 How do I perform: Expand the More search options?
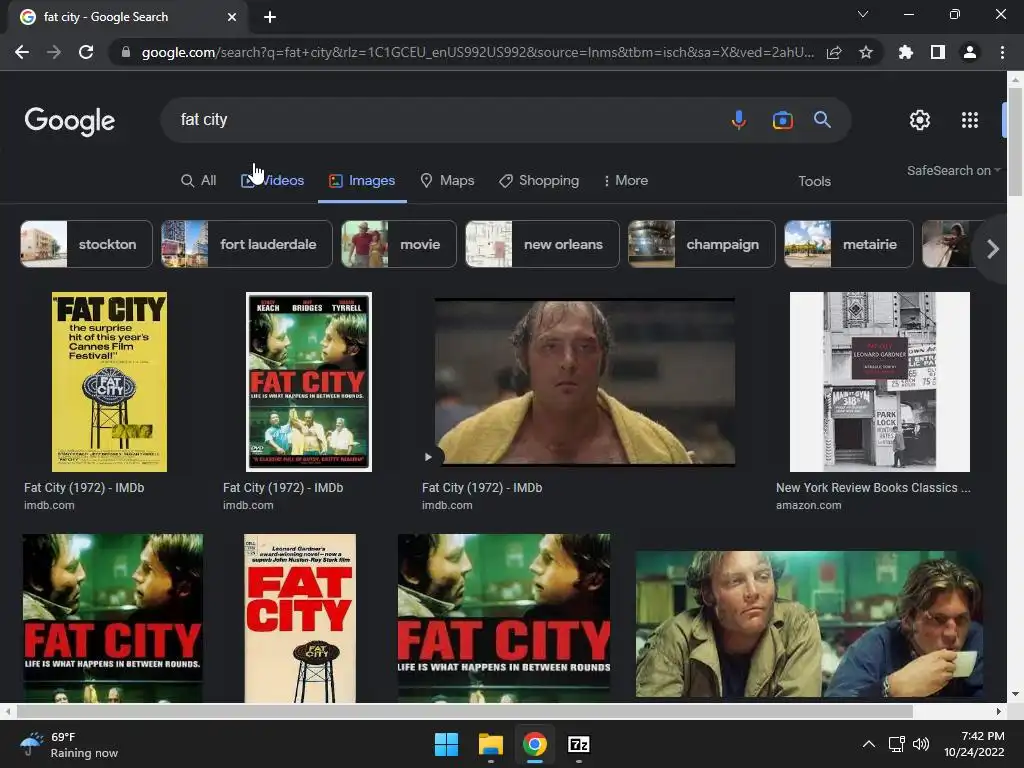coord(626,181)
